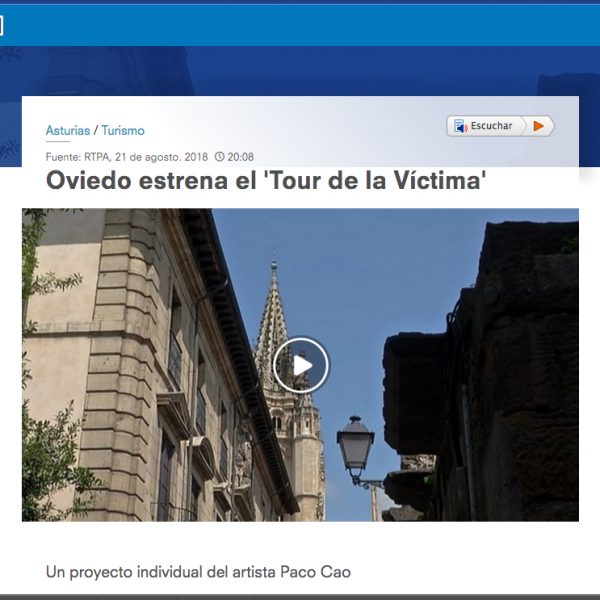Click the stone building facade in the video

tap(126, 365)
